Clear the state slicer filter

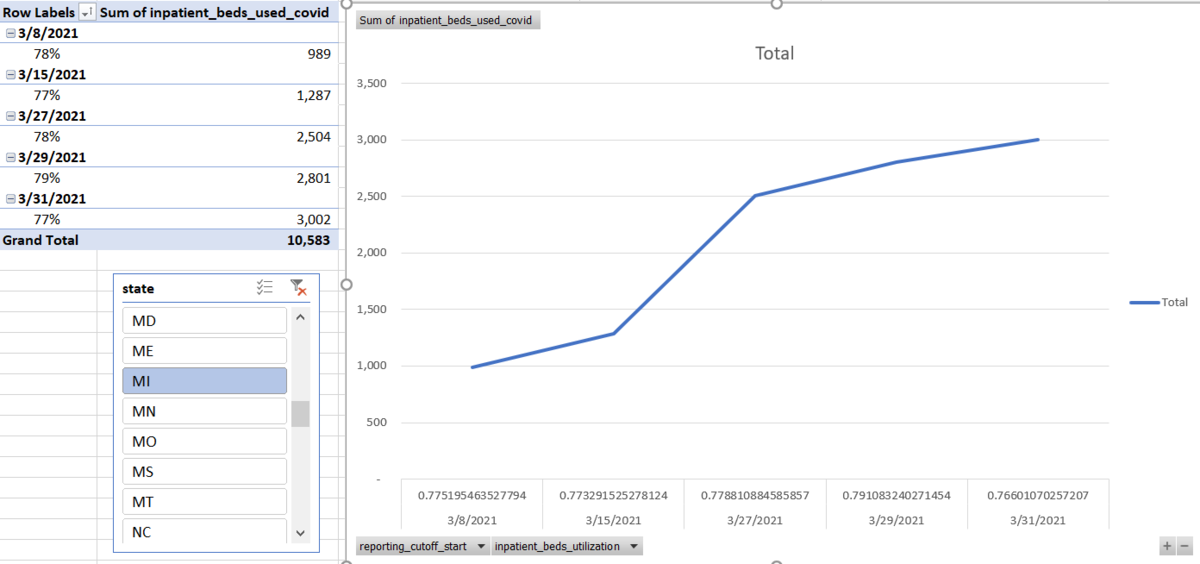click(297, 288)
